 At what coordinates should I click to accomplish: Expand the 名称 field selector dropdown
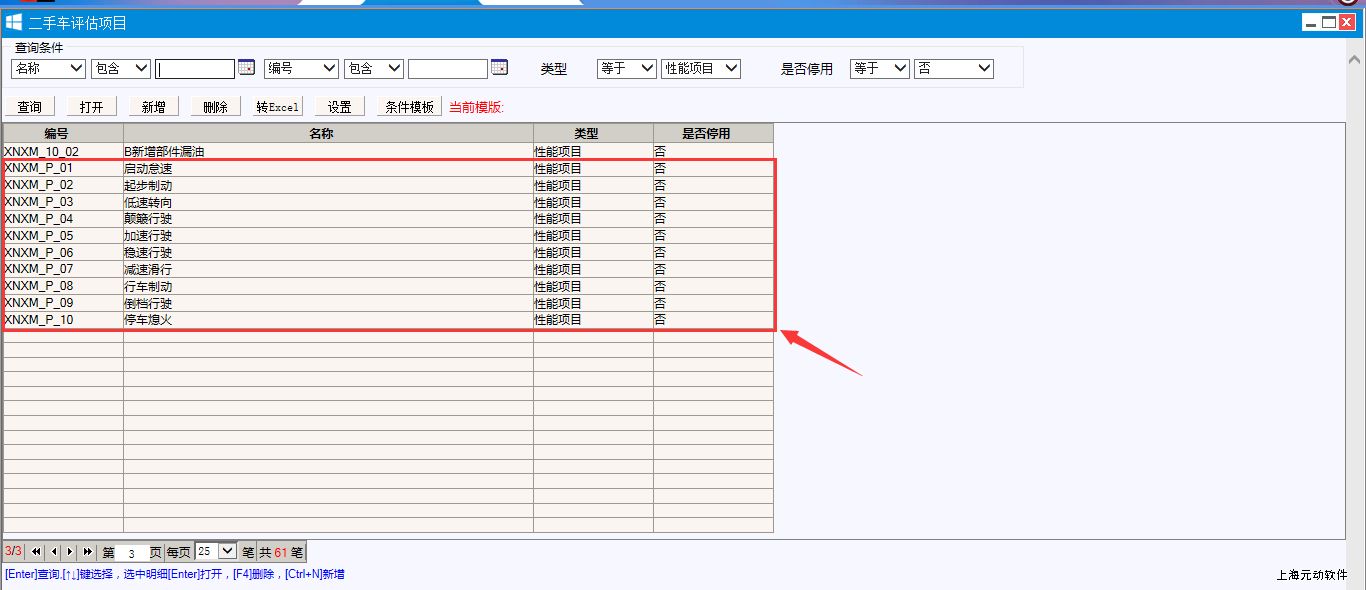tap(48, 68)
